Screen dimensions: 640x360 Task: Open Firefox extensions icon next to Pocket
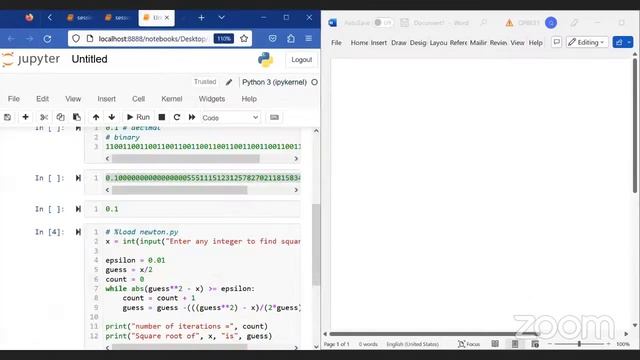coord(291,39)
